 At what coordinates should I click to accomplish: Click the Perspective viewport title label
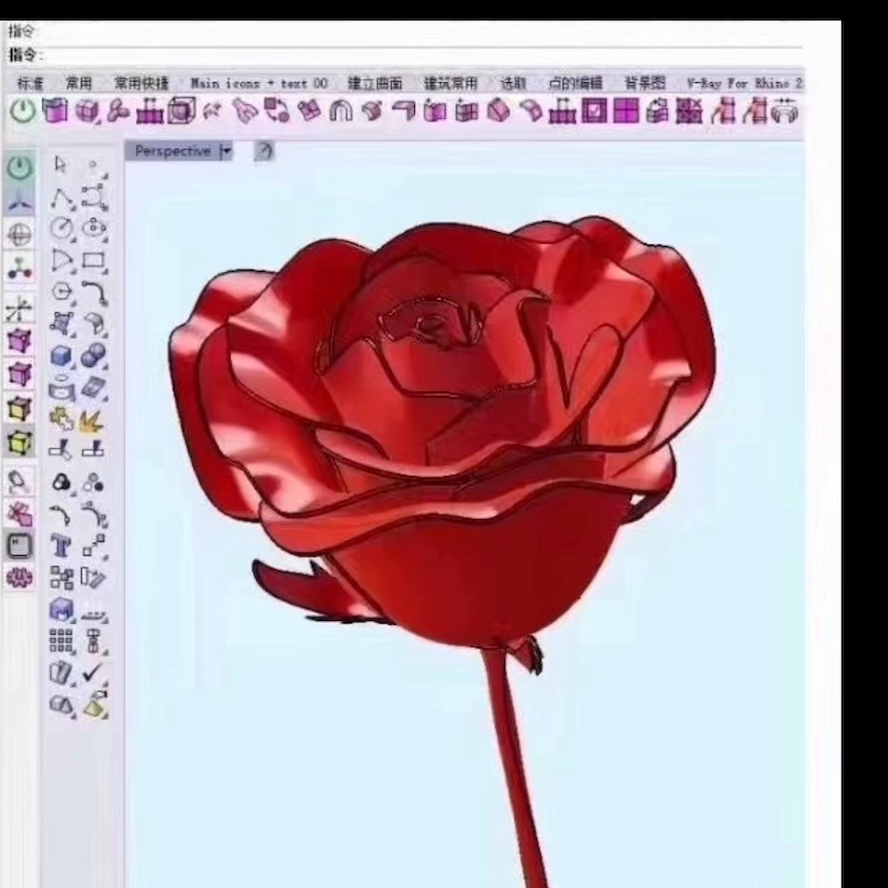pyautogui.click(x=173, y=151)
